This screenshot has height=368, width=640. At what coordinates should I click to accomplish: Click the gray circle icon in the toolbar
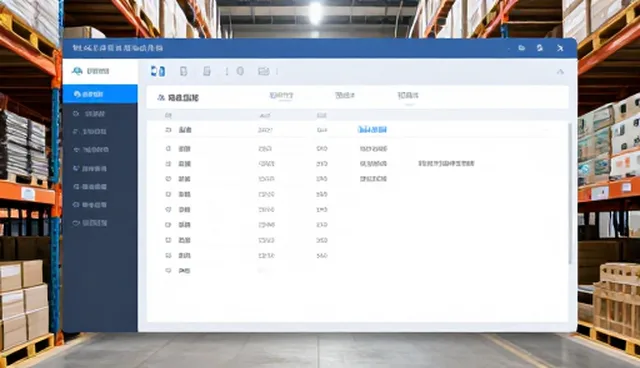click(x=240, y=71)
